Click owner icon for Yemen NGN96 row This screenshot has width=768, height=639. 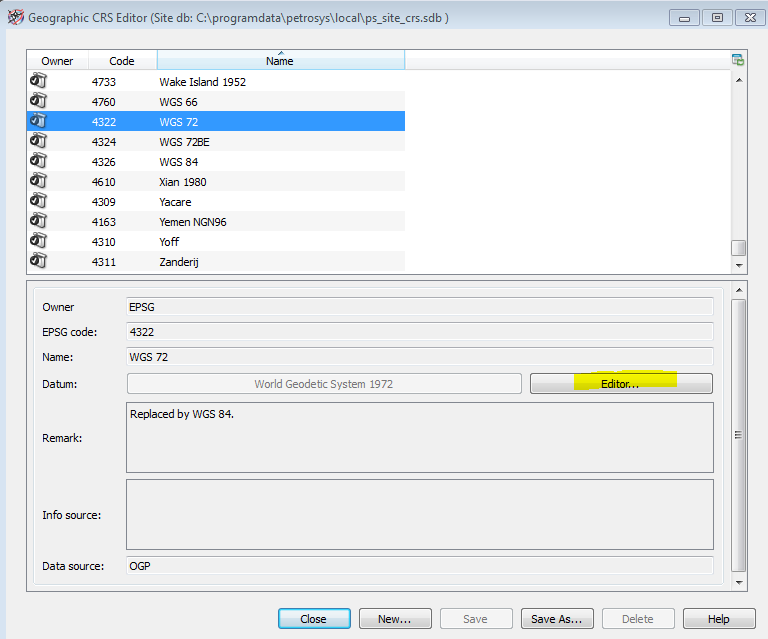[38, 221]
